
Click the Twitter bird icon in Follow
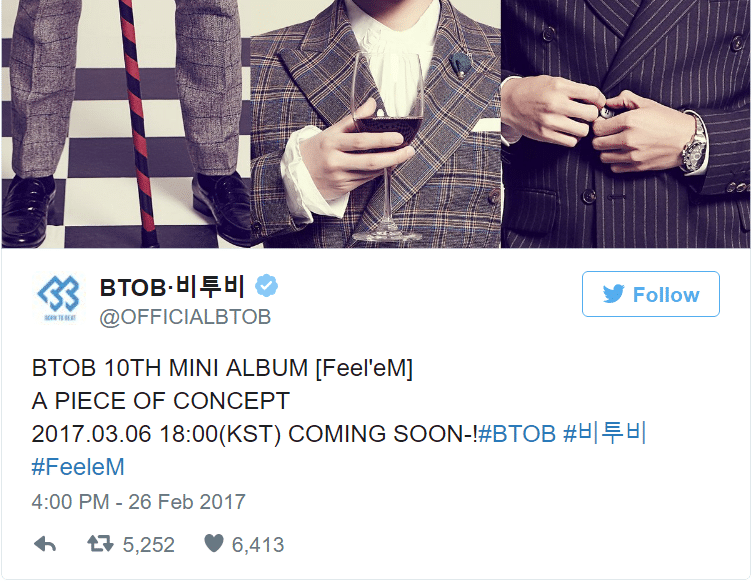point(613,294)
